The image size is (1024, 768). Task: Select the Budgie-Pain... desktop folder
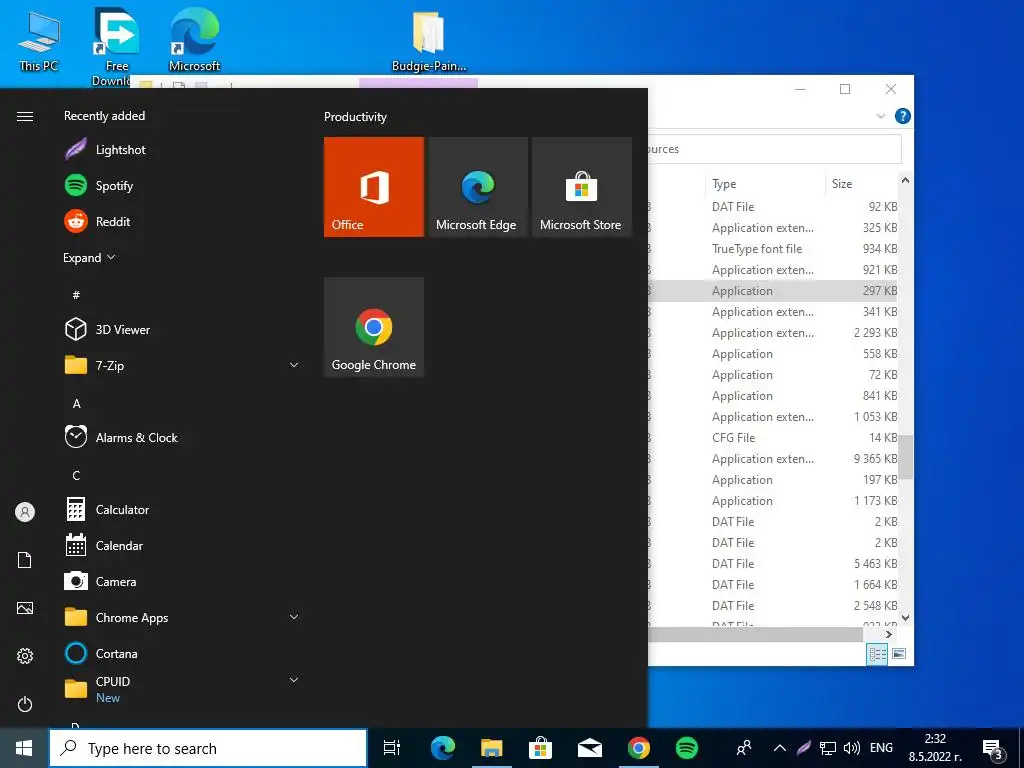point(428,40)
